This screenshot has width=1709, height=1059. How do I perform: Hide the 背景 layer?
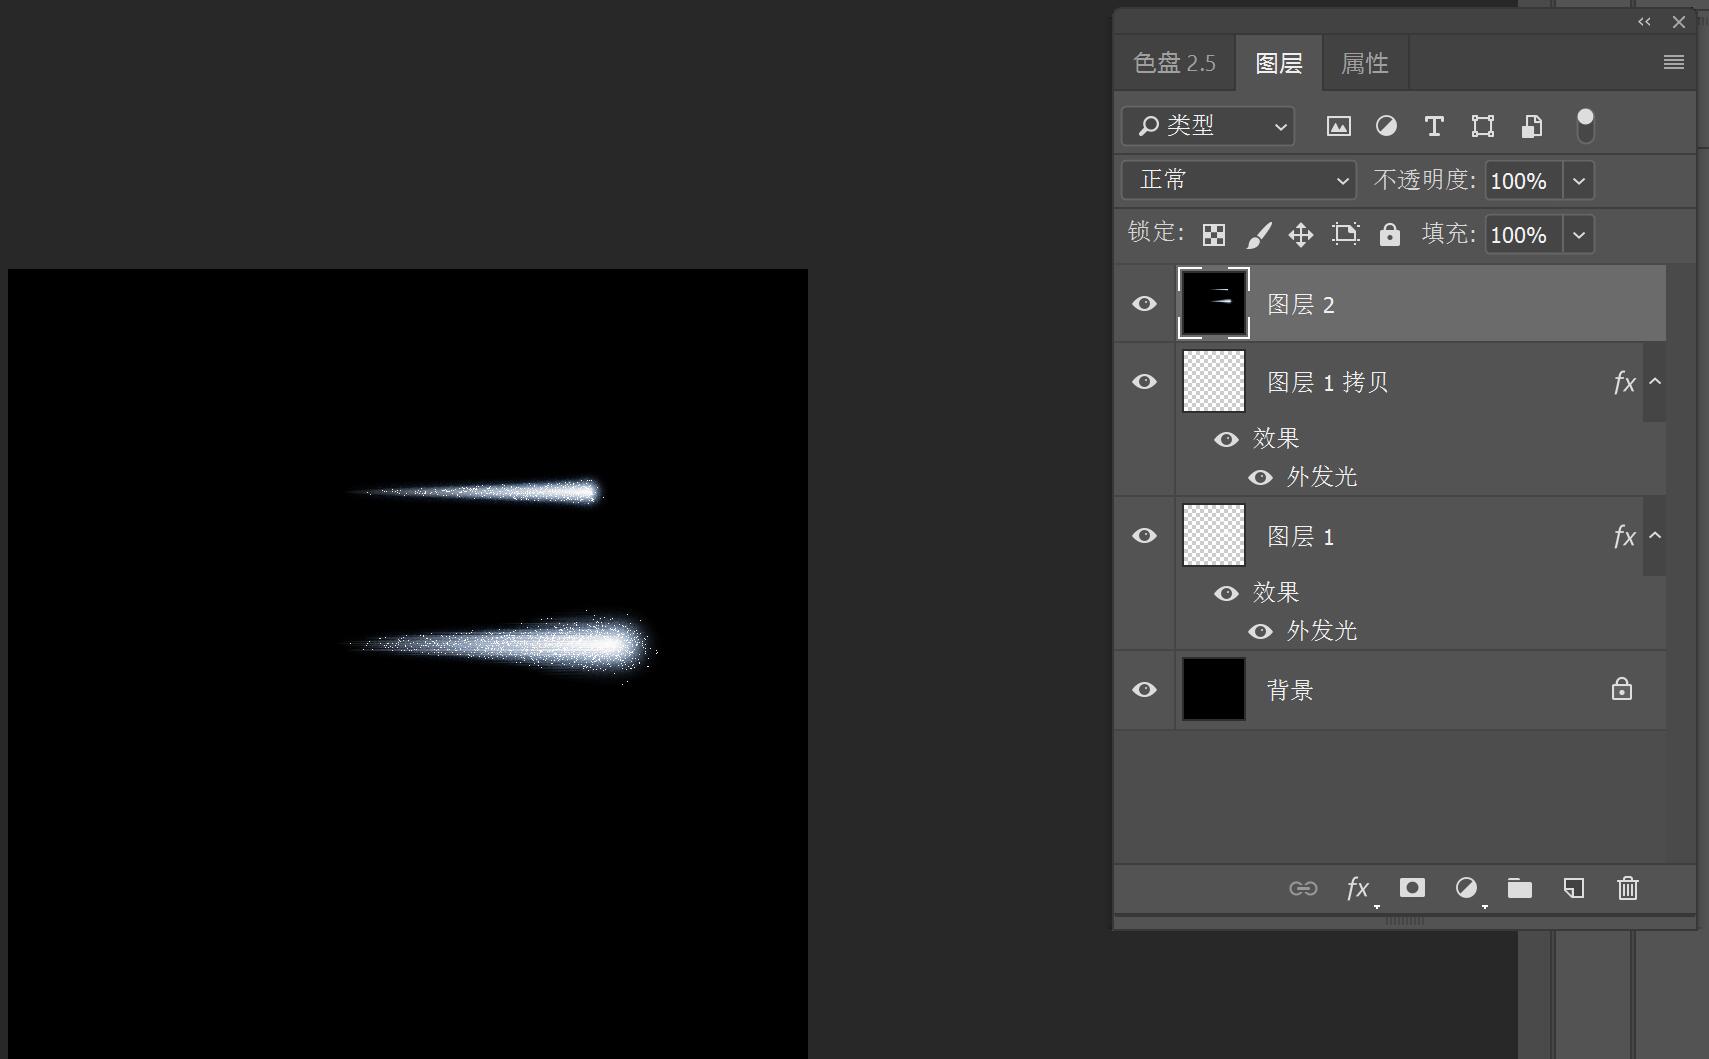point(1144,690)
